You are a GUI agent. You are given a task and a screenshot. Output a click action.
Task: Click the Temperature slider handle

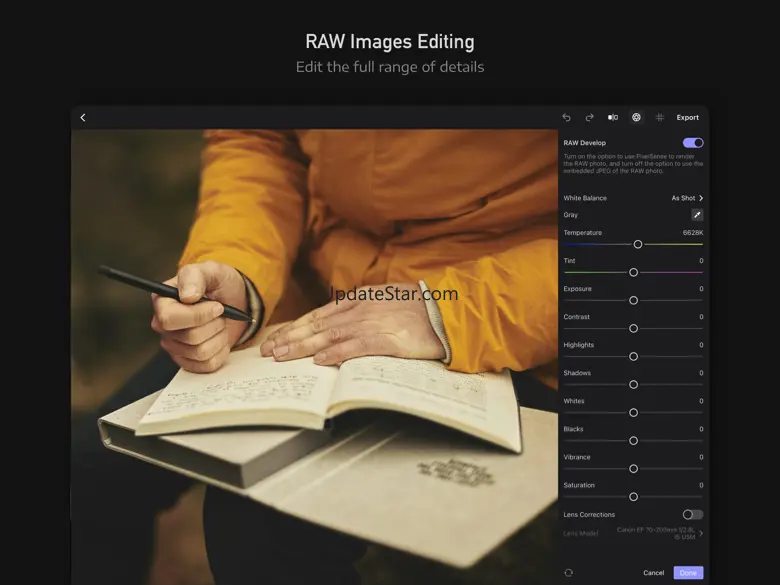coord(638,244)
